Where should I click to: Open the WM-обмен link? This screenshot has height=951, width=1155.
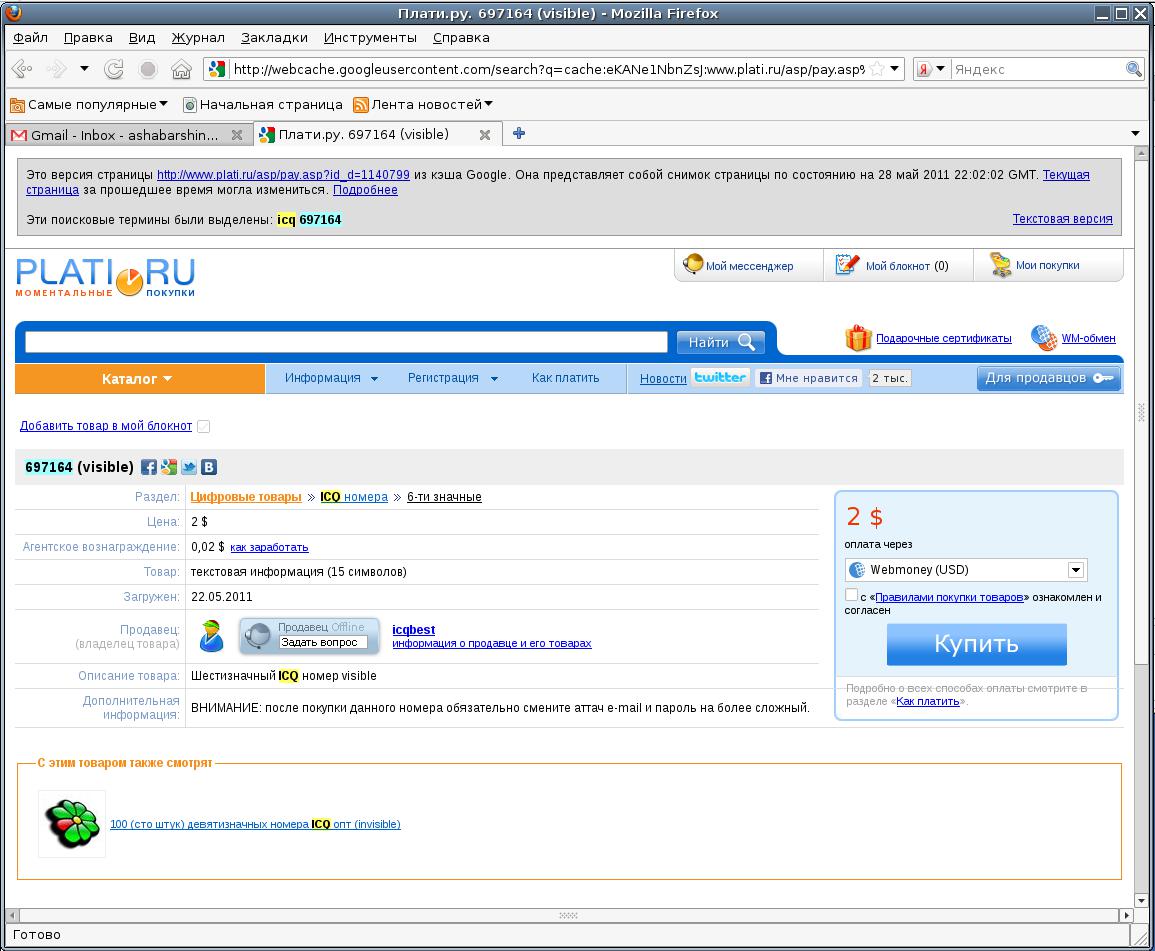click(1088, 338)
